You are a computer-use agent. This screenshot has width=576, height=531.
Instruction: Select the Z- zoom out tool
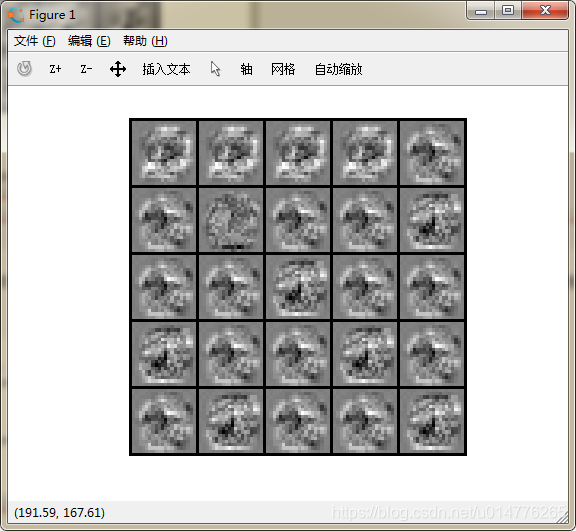pos(86,69)
